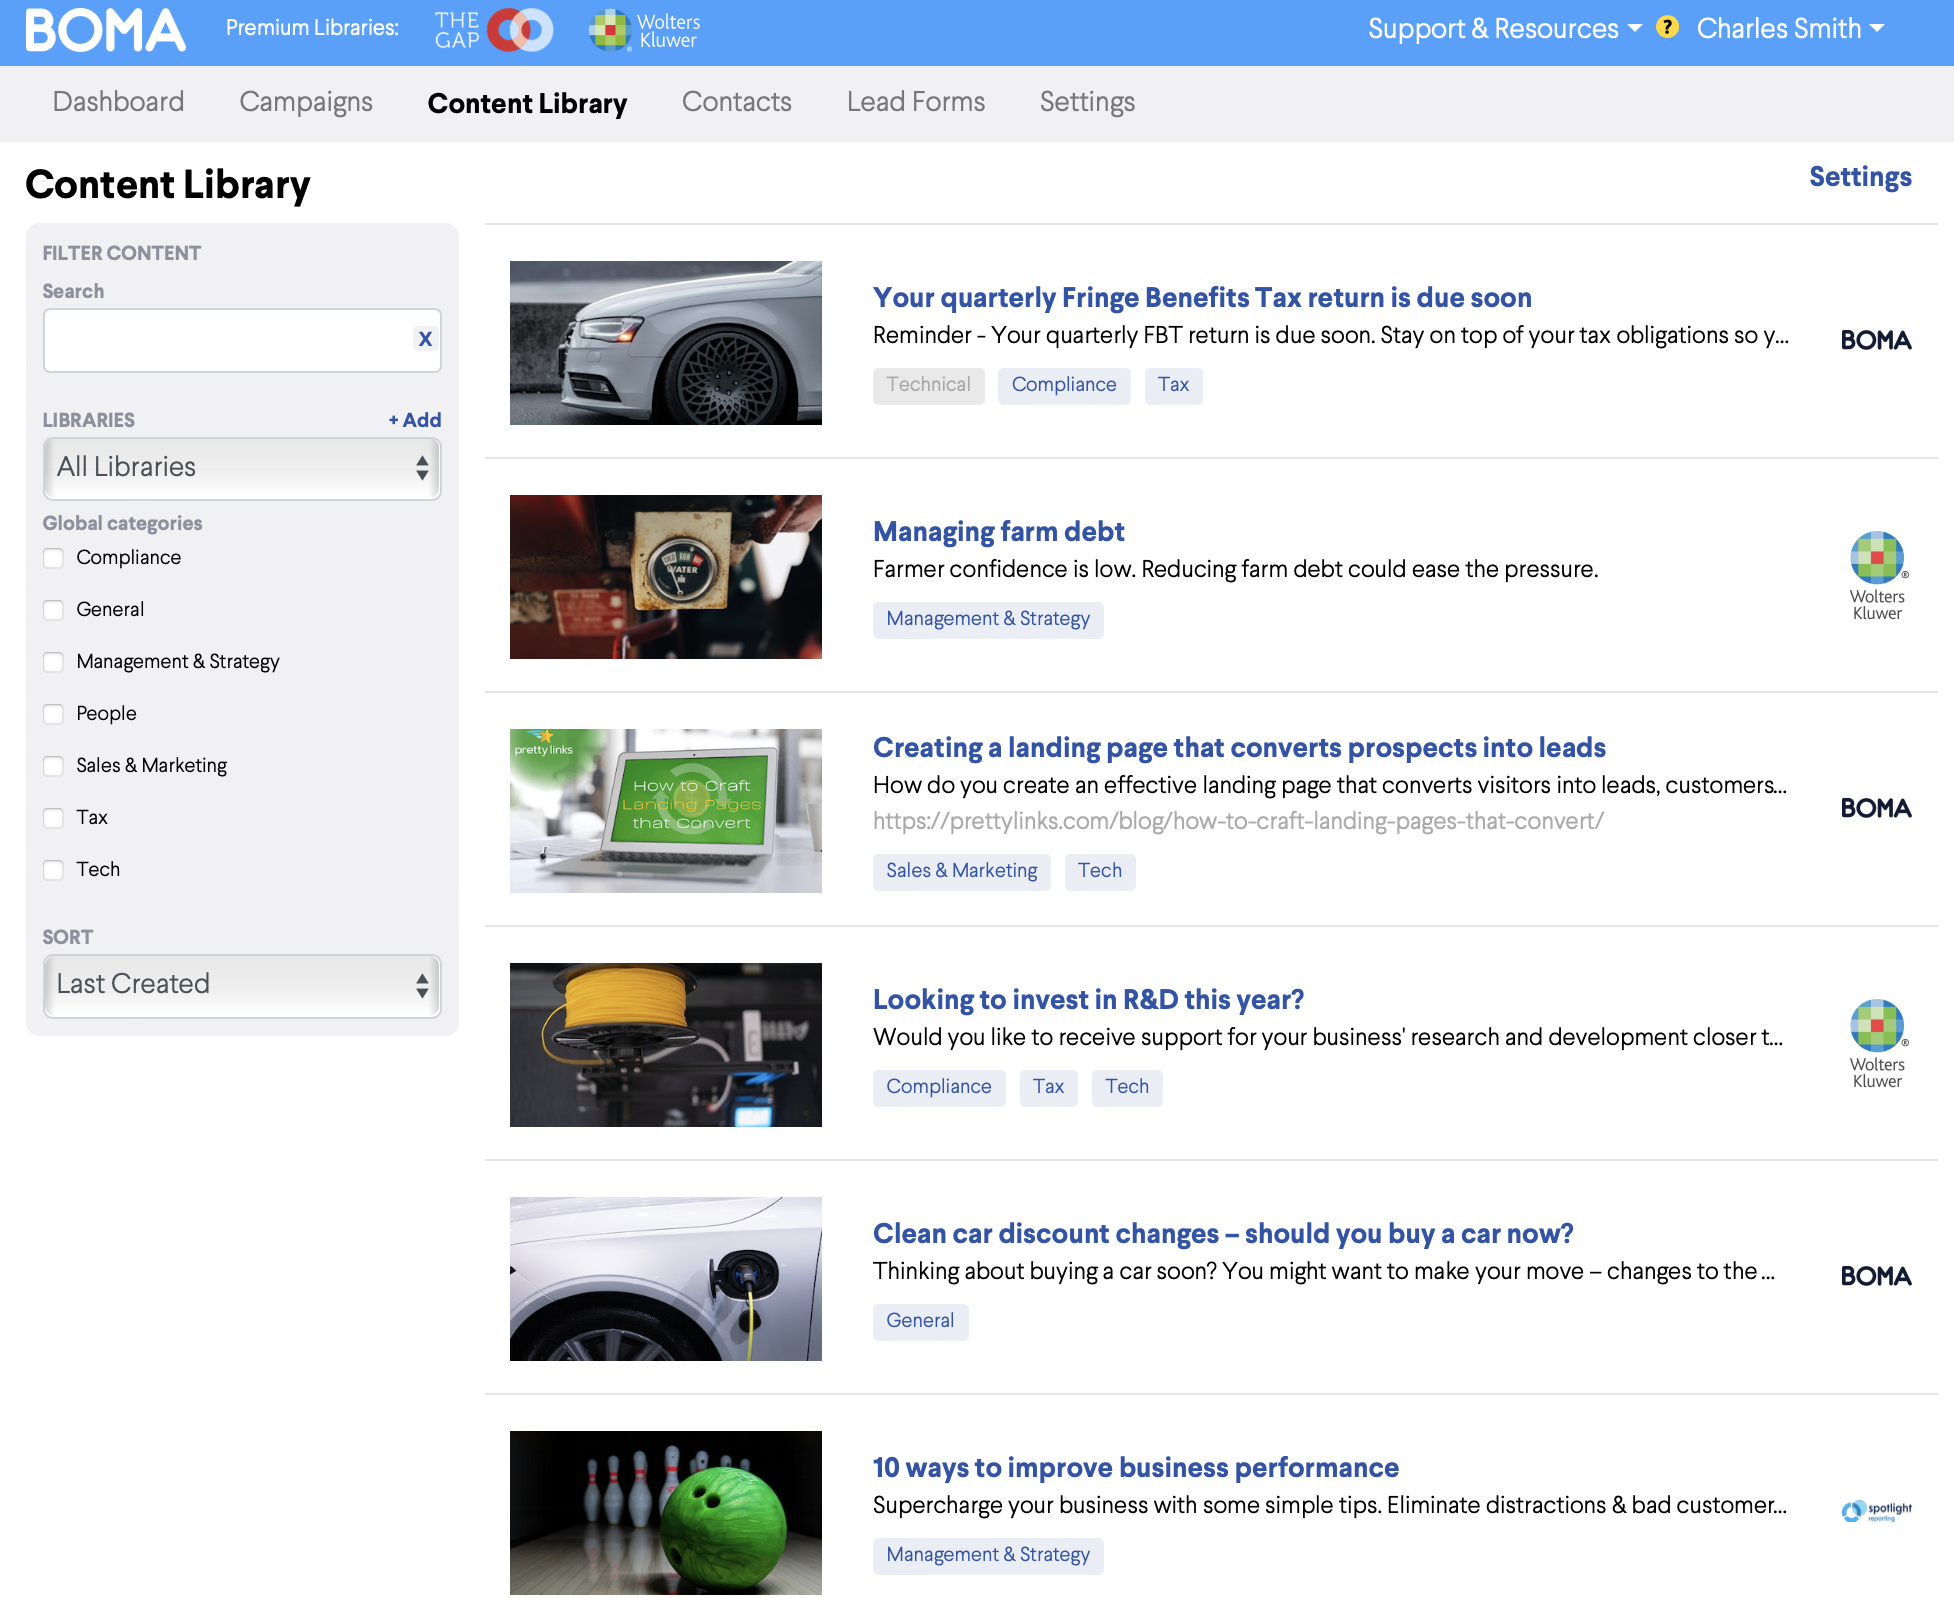
Task: Click the Sales & Marketing tag swatch
Action: pos(961,871)
